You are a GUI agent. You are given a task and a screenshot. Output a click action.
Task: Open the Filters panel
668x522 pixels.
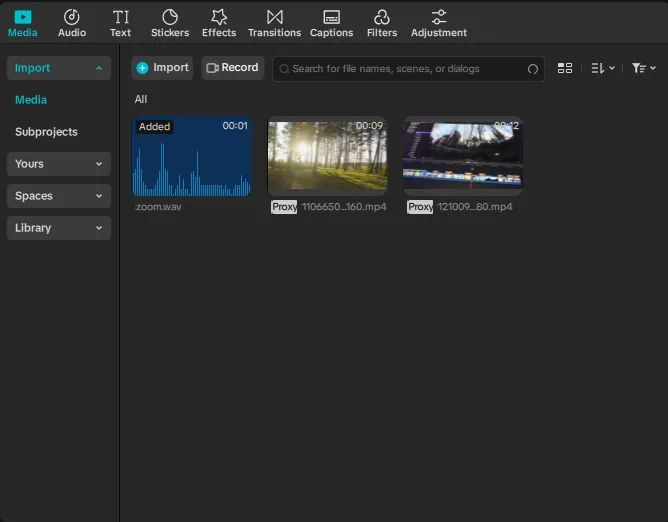tap(381, 23)
